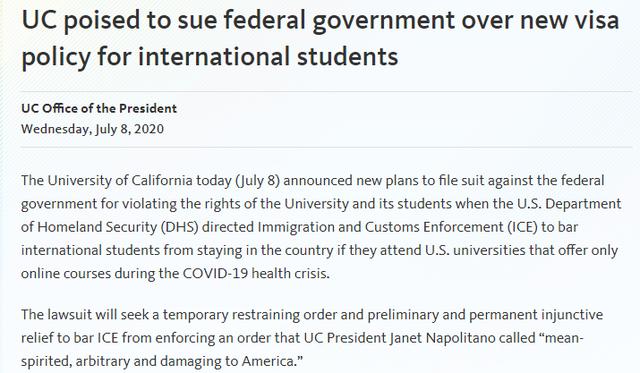Click the horizontal divider below the date
Image resolution: width=640 pixels, height=373 pixels.
[327, 147]
